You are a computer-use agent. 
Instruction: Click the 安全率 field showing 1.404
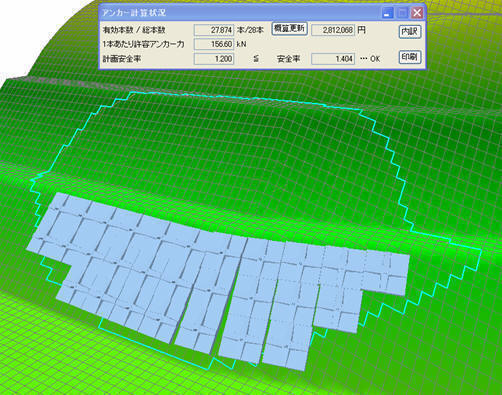coord(333,59)
